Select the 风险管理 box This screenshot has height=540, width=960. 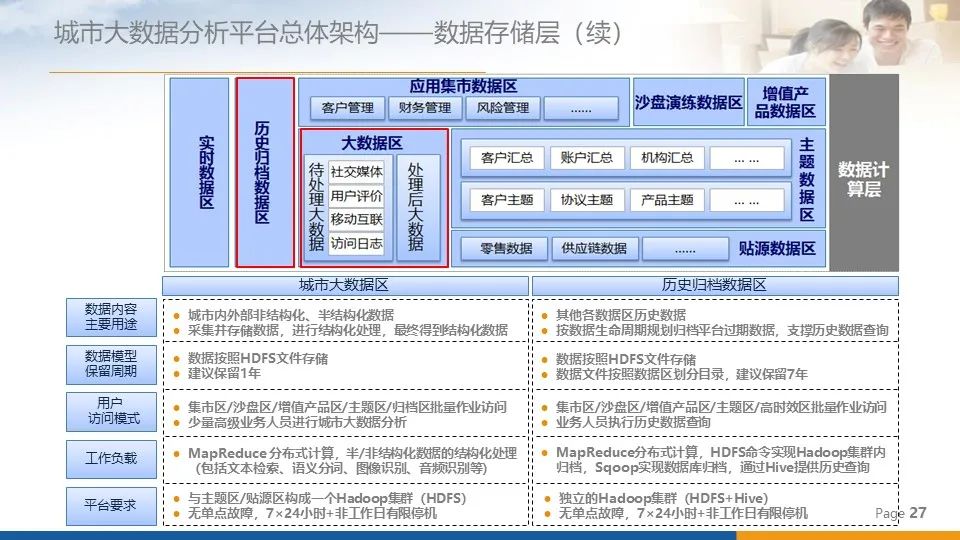[x=503, y=108]
